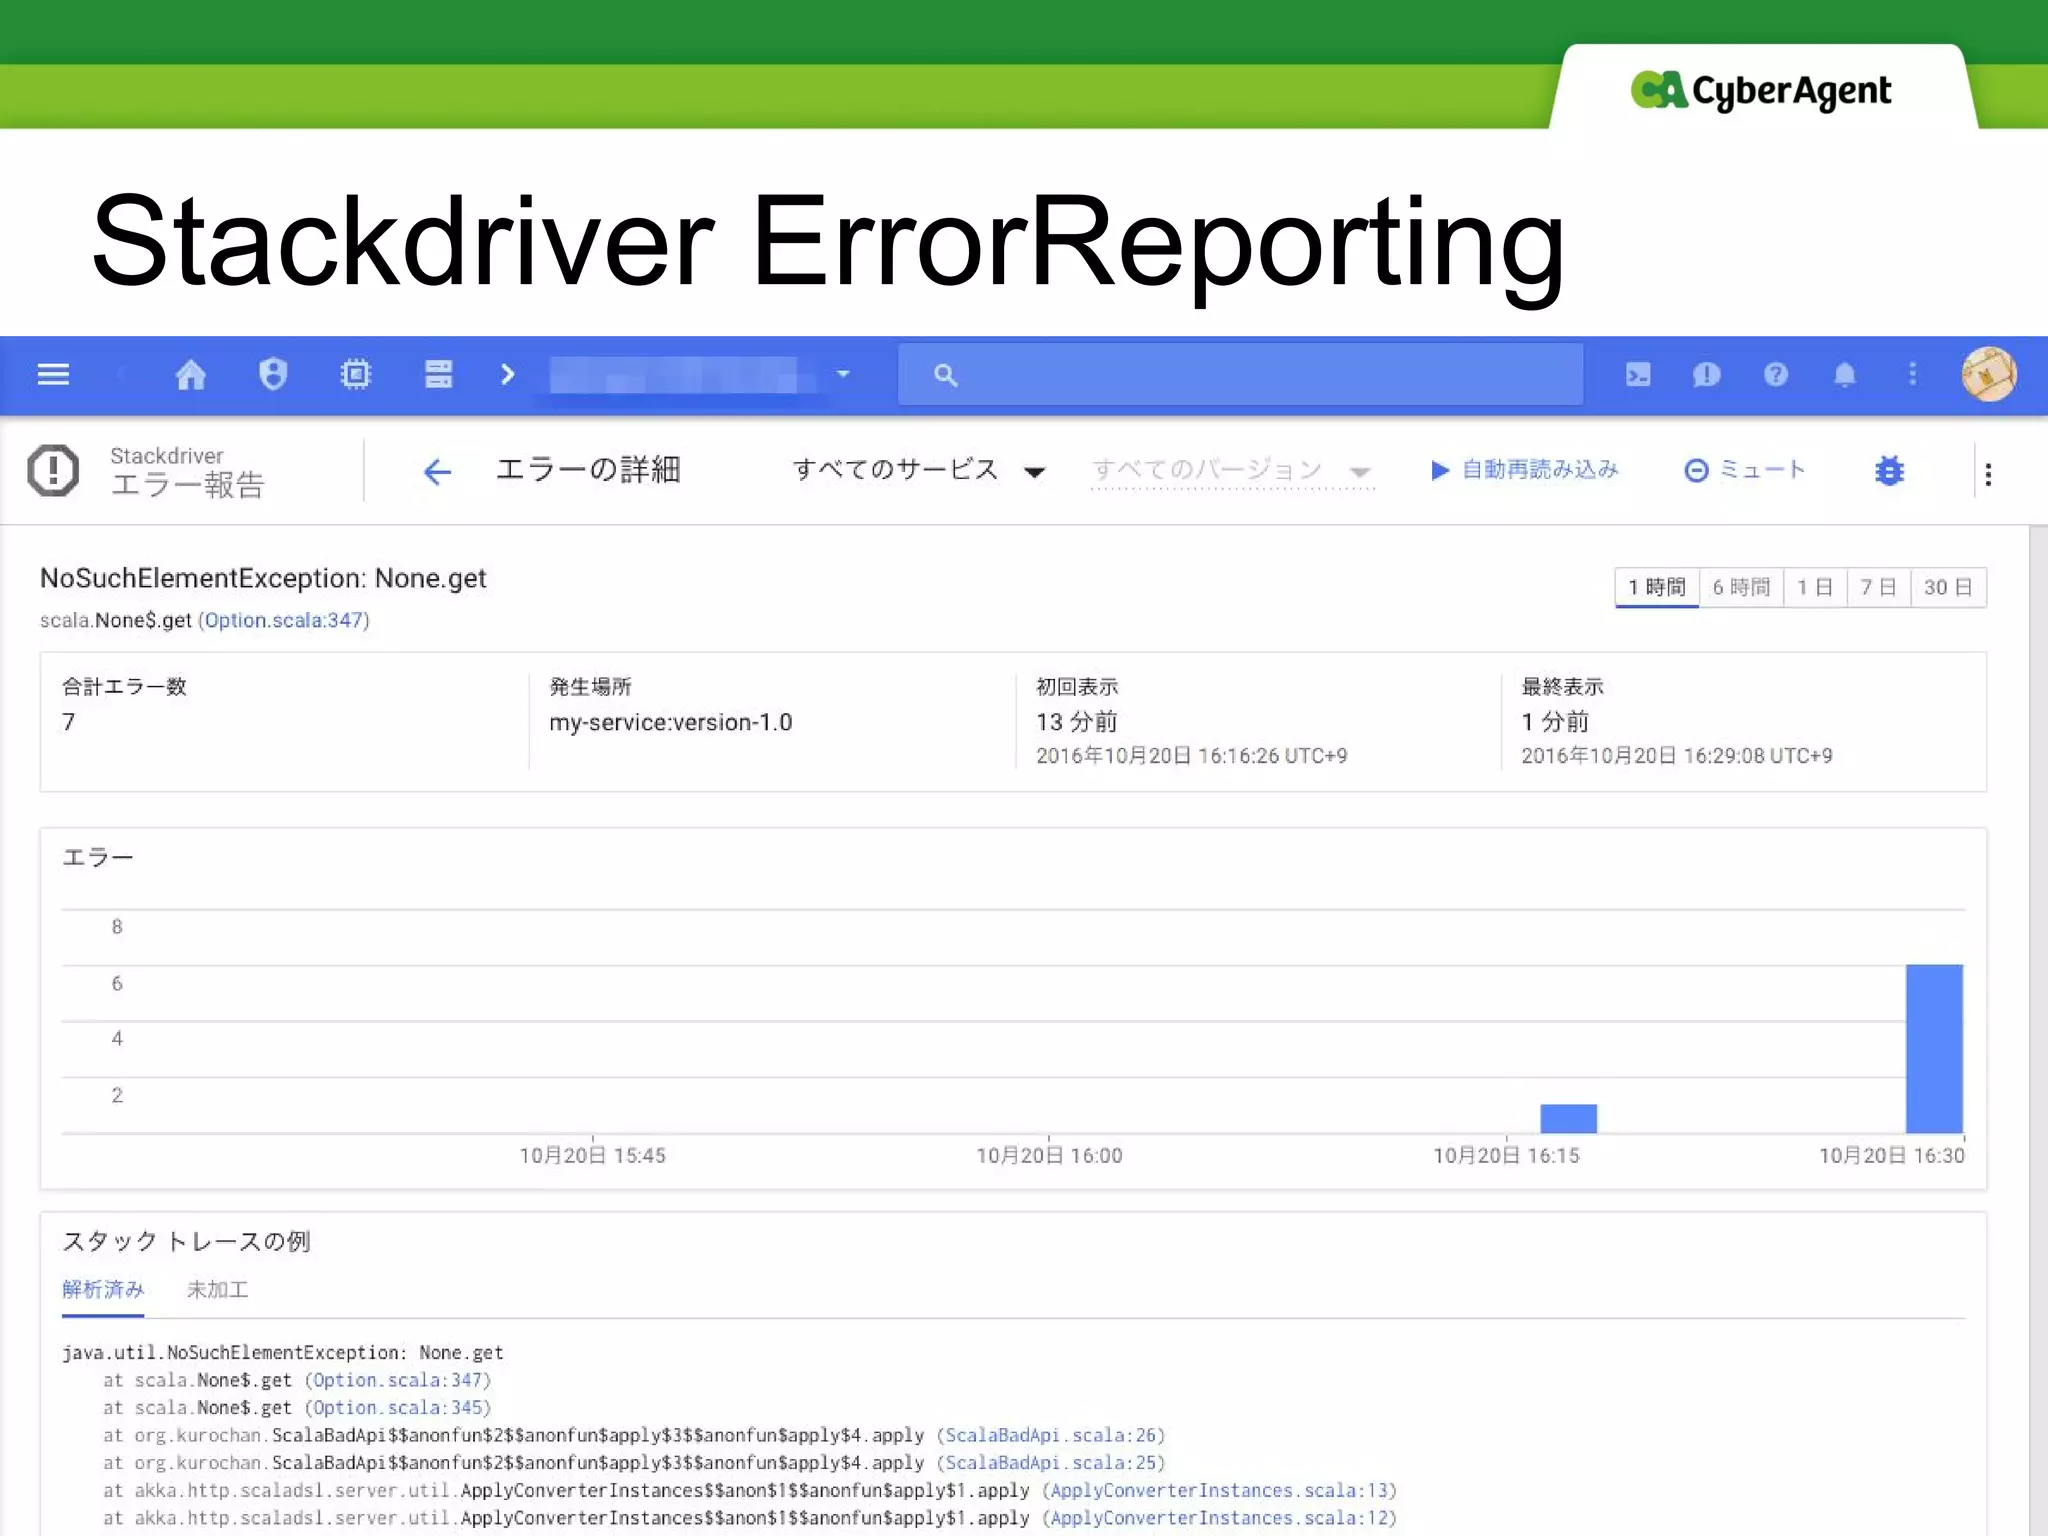Viewport: 2048px width, 1536px height.
Task: Select the 6 時間 time range
Action: click(1741, 587)
